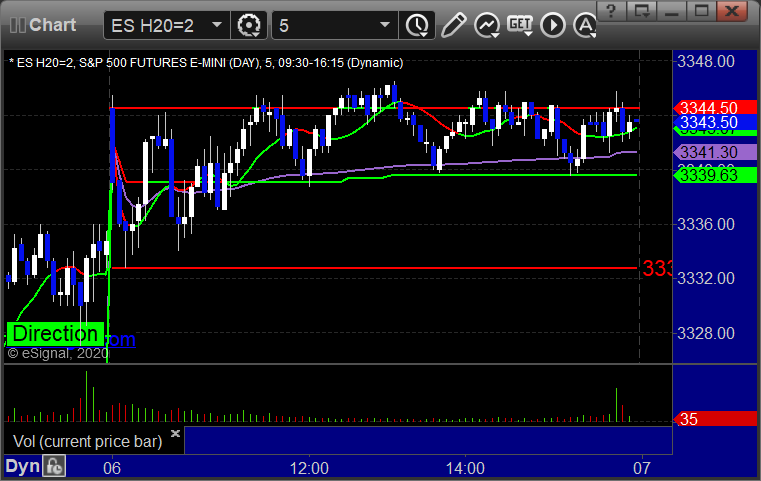Image resolution: width=761 pixels, height=481 pixels.
Task: Click the Dyn time template label
Action: coord(22,466)
